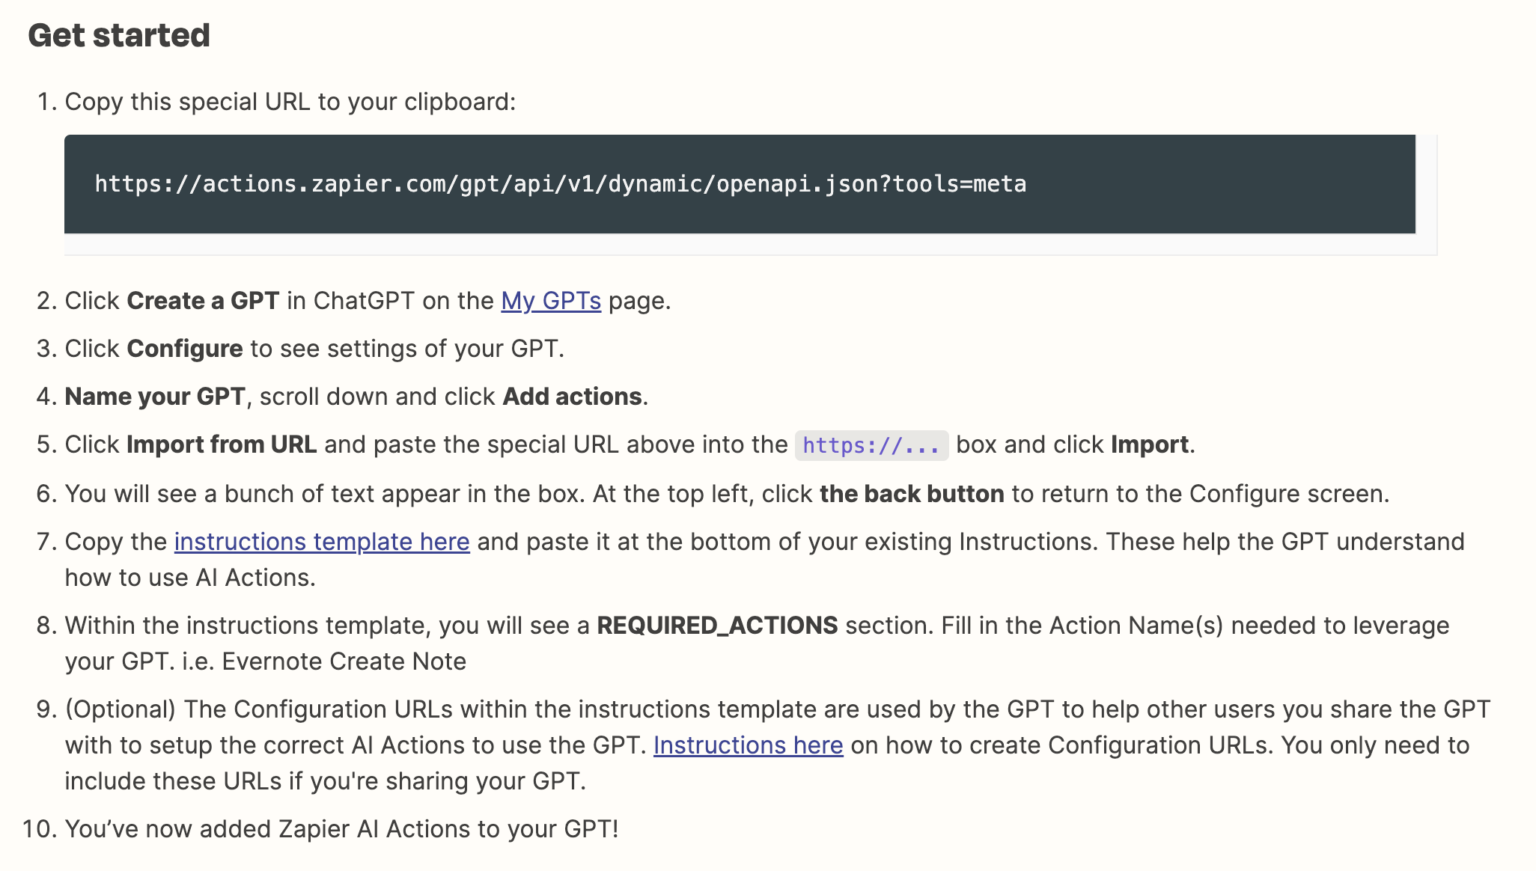Click the bold REQUIRED_ACTIONS text
1536x871 pixels.
pos(717,626)
